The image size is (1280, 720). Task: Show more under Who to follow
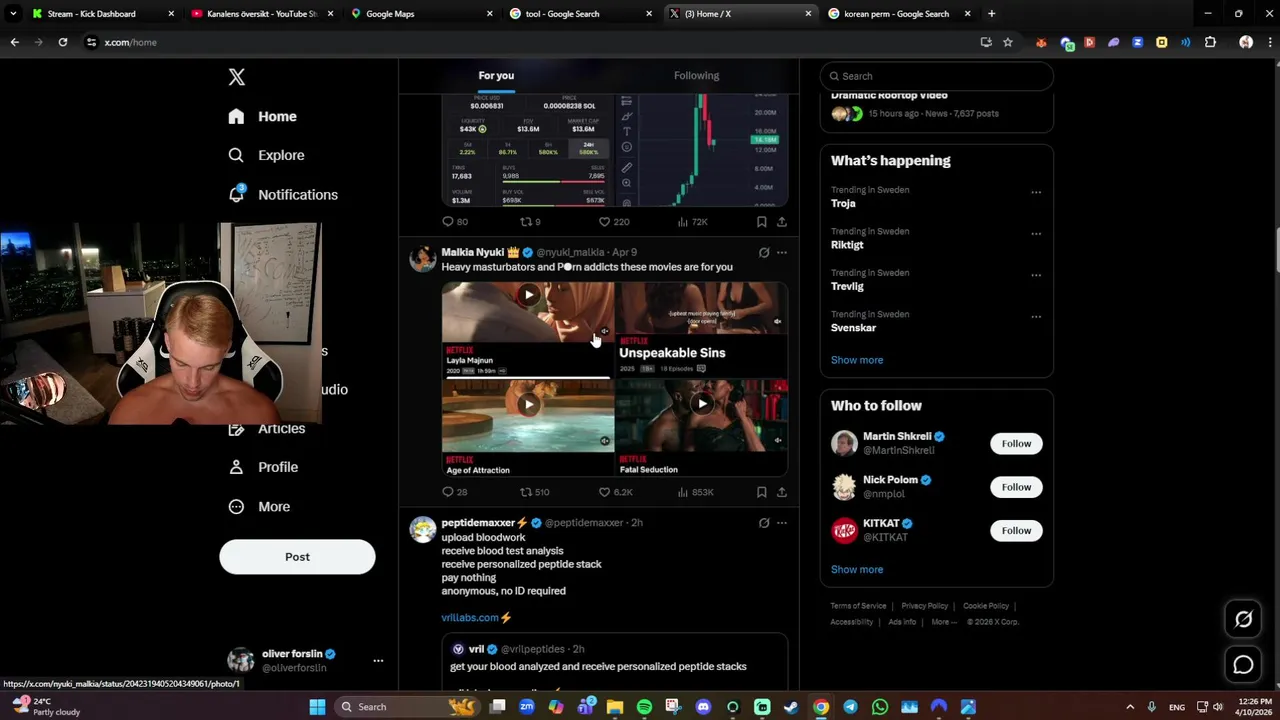click(x=857, y=570)
